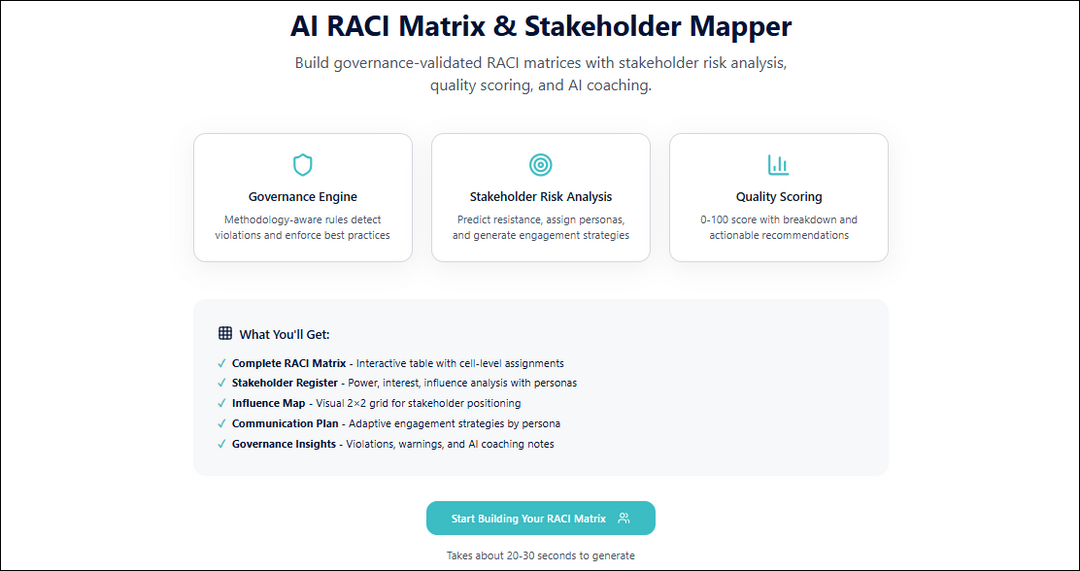Click 'Visual 2×2 grid for stakeholder positioning' text
Screen dimensions: 1080x571
pyautogui.click(x=418, y=403)
